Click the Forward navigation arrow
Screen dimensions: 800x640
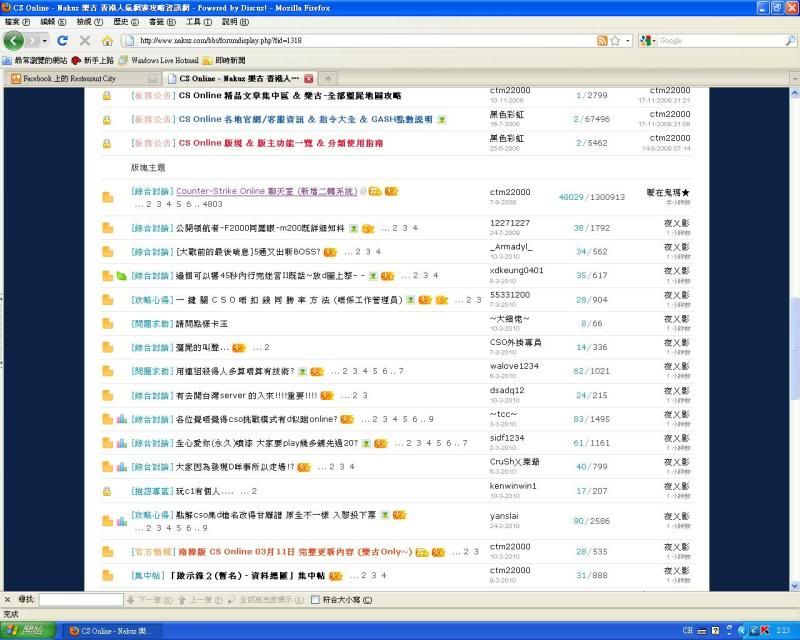tap(33, 40)
